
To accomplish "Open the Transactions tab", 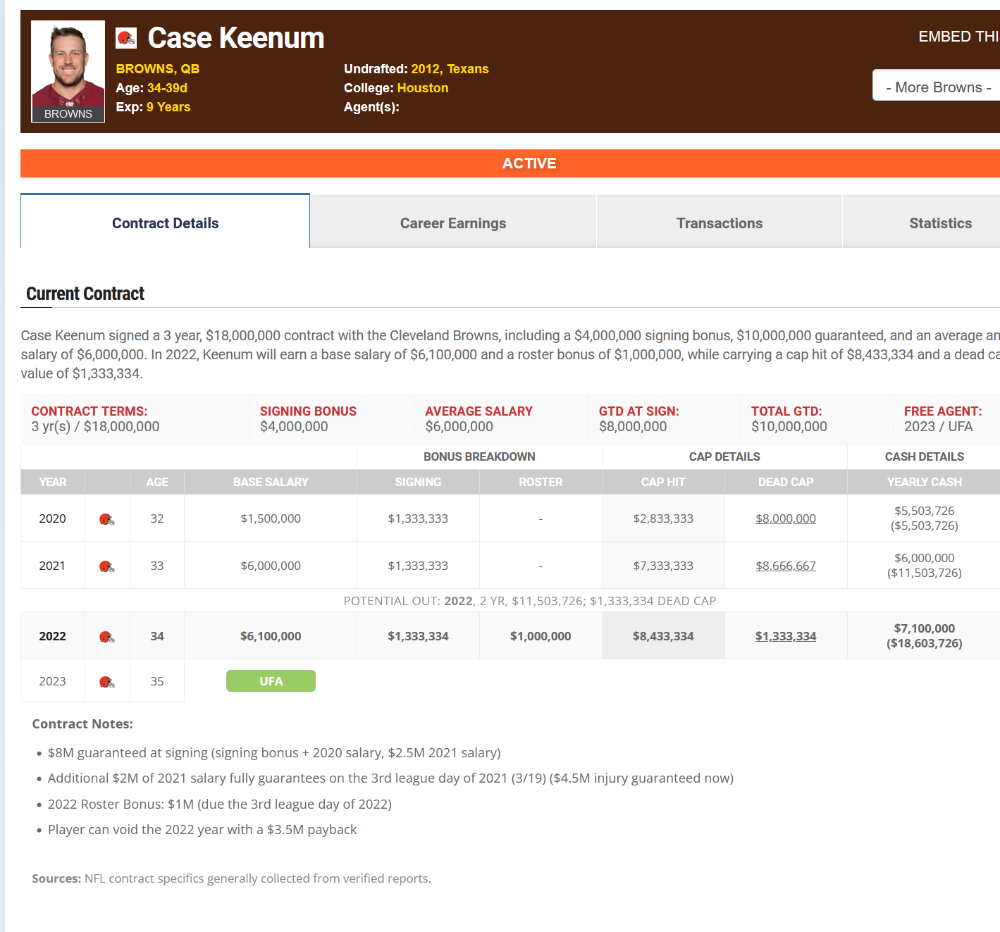I will coord(719,222).
